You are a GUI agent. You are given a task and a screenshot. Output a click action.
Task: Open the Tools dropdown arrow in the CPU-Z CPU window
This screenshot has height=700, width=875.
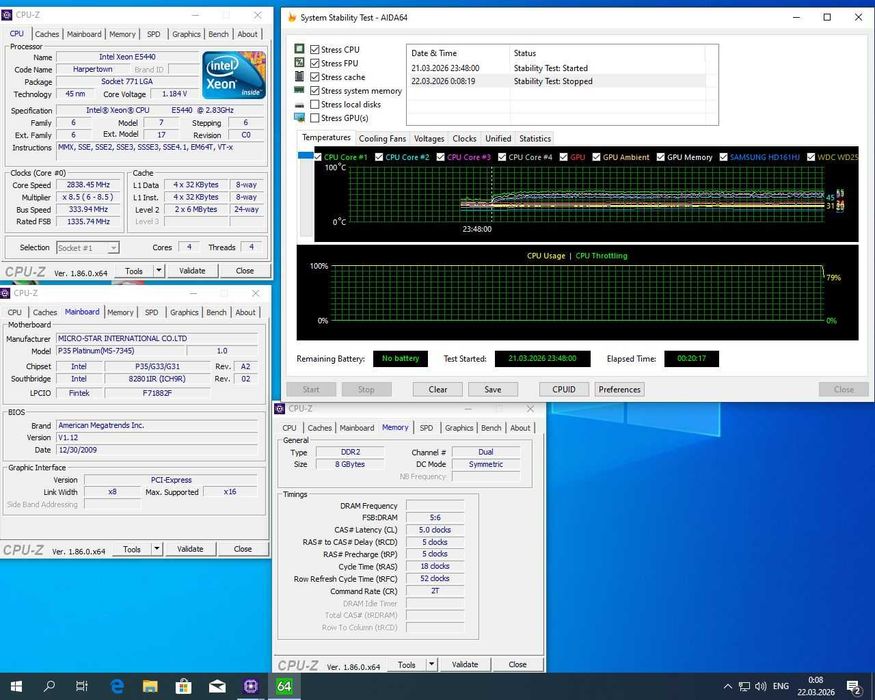pyautogui.click(x=158, y=271)
